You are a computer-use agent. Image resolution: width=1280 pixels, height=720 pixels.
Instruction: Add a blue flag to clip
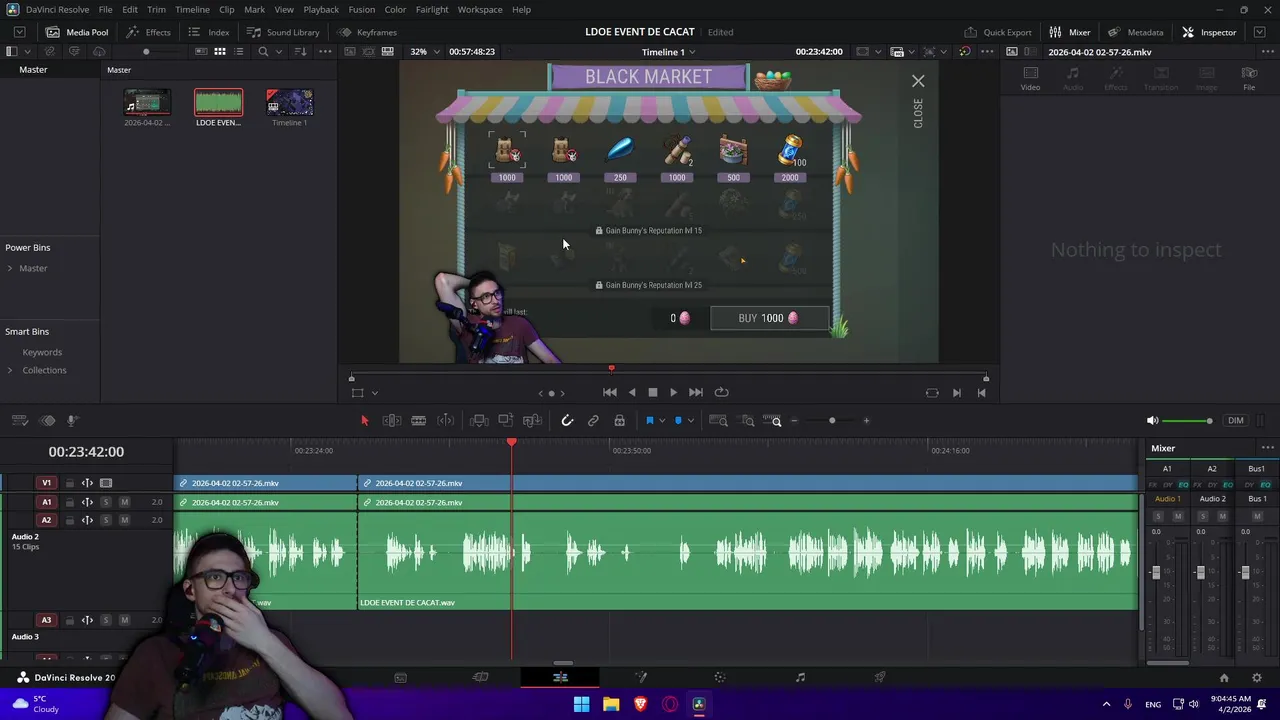point(649,421)
